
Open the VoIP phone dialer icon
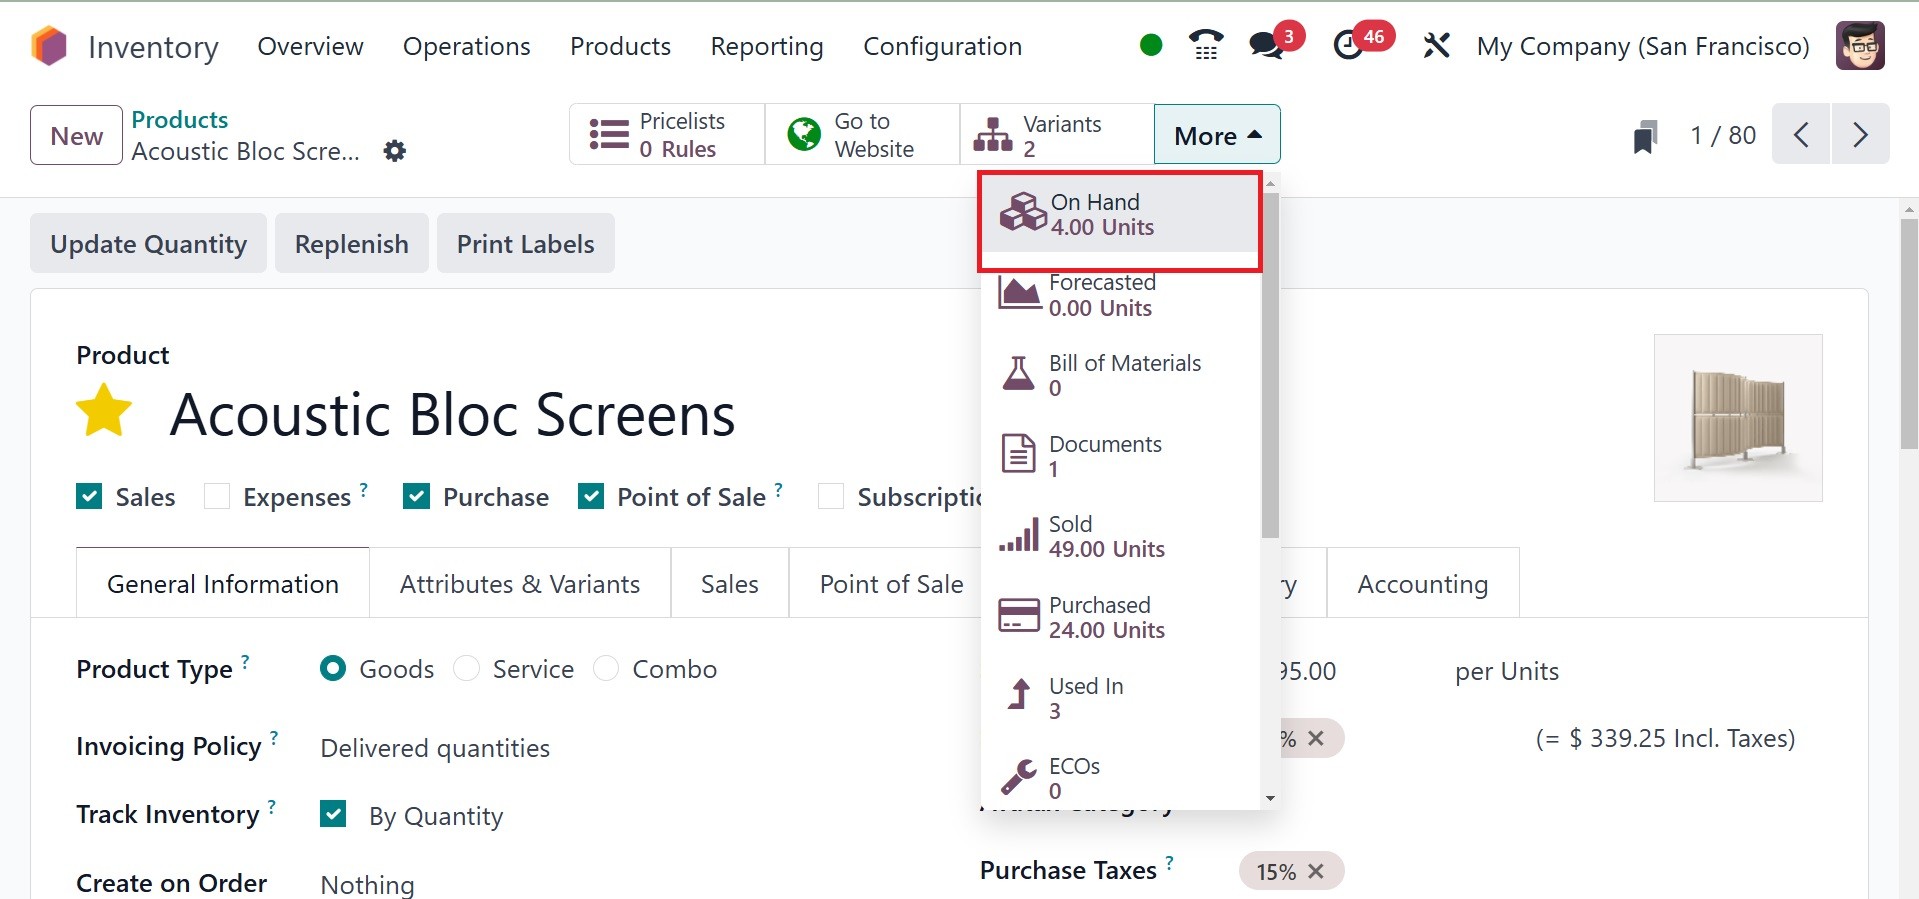pyautogui.click(x=1206, y=45)
